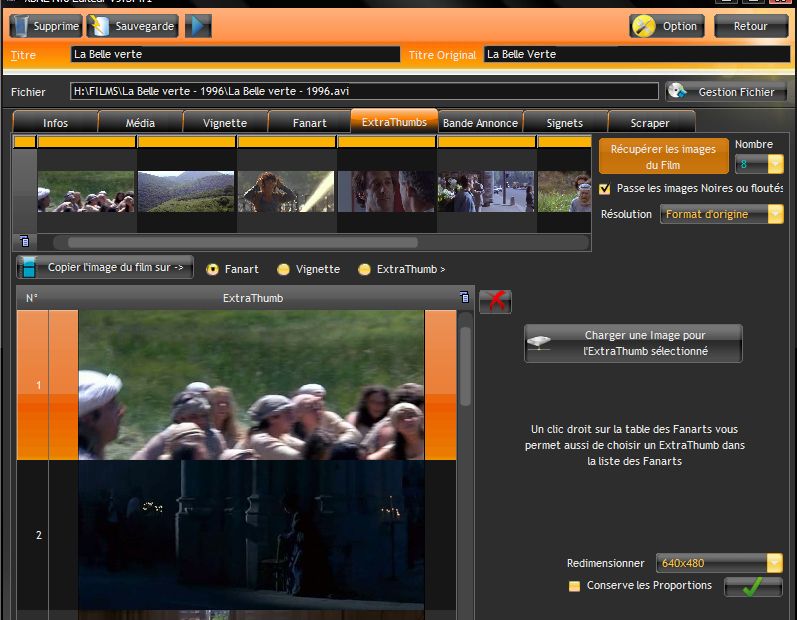Open Gestion Fichier file management
797x620 pixels.
[726, 91]
